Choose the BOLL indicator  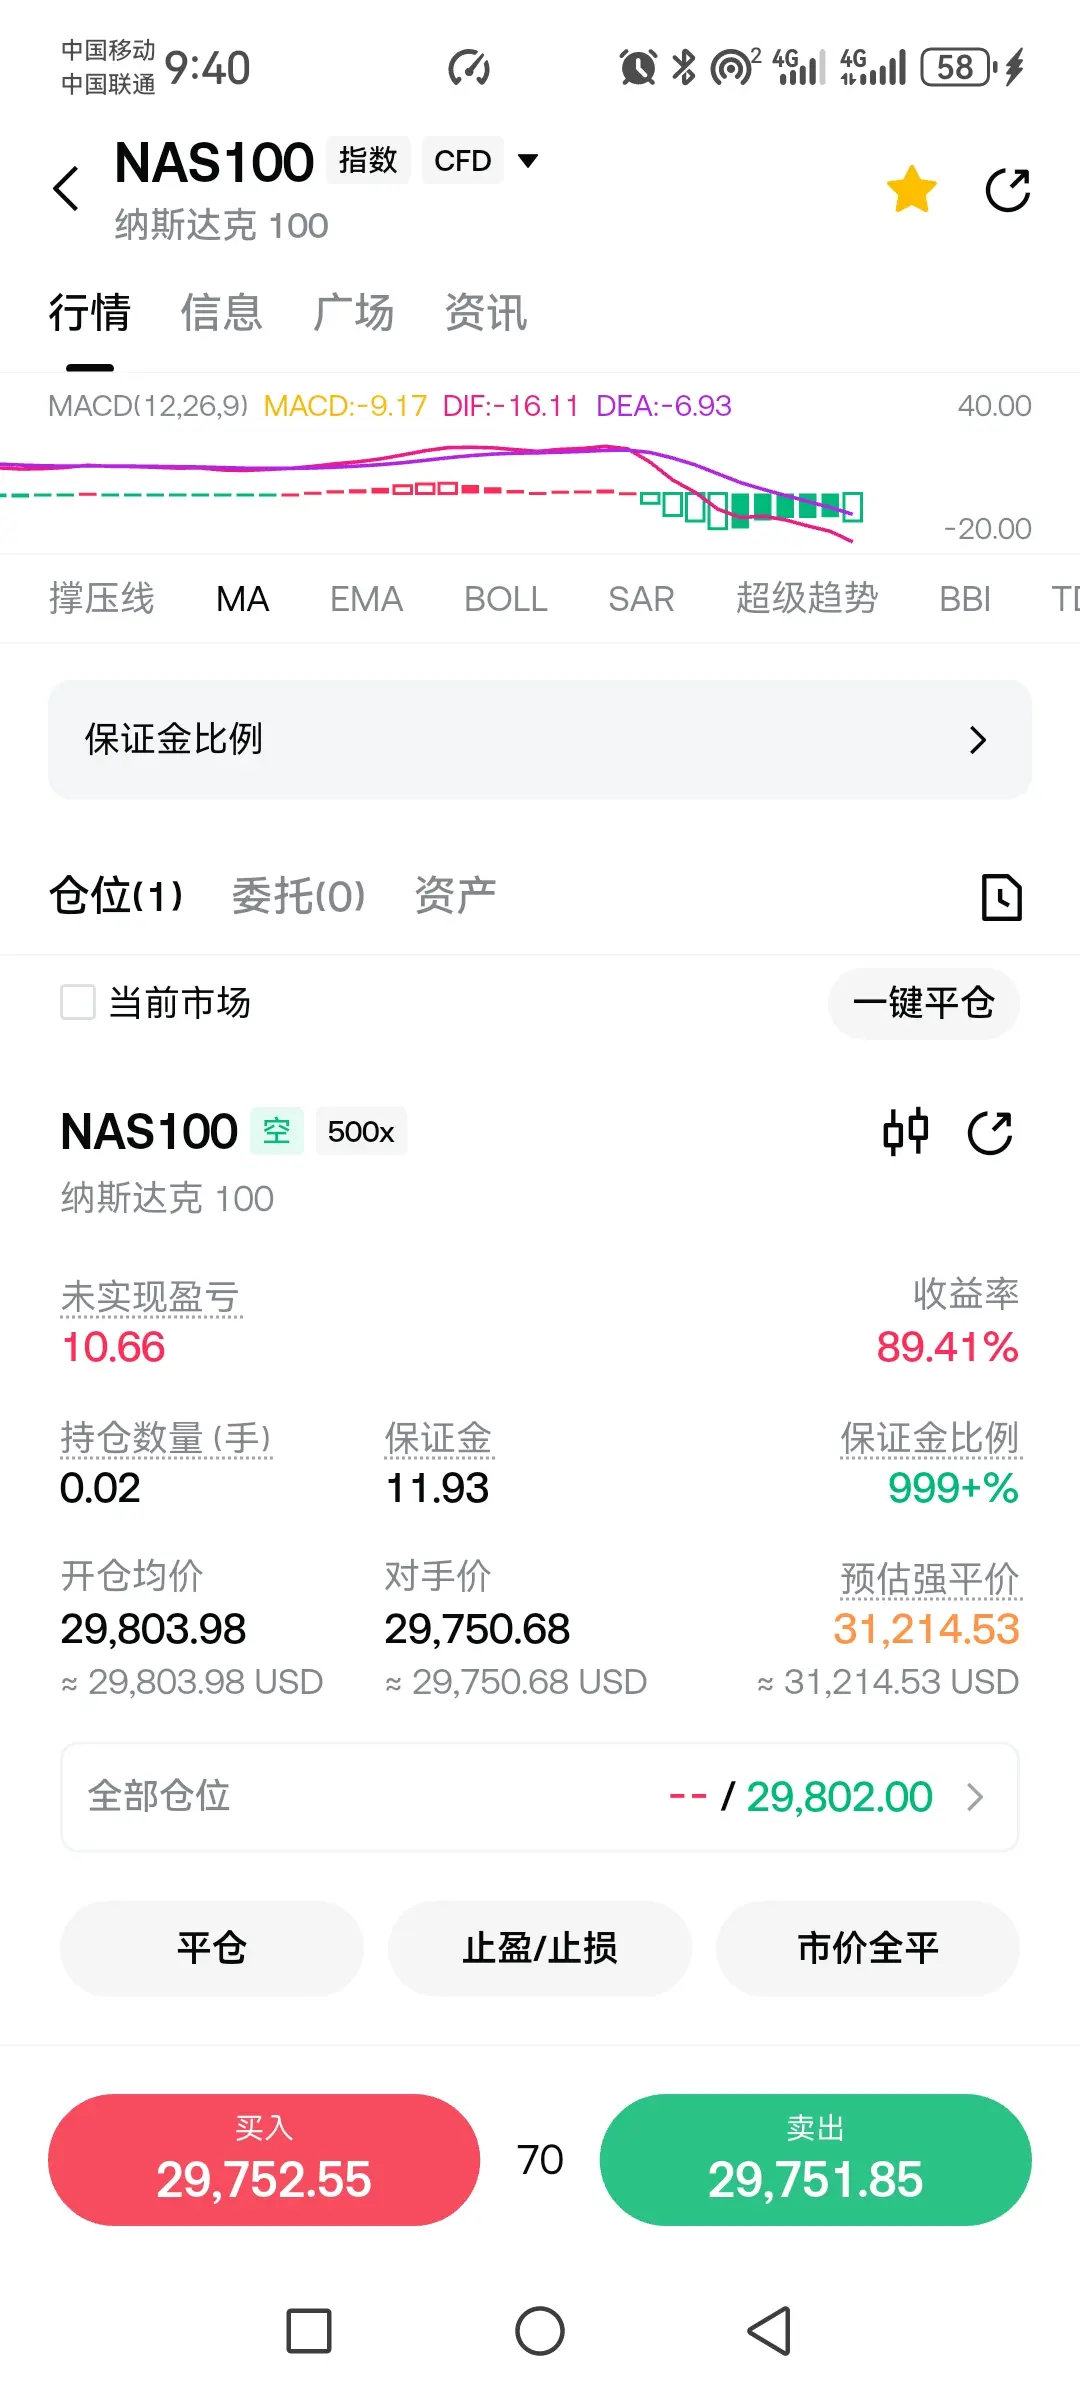pyautogui.click(x=506, y=599)
